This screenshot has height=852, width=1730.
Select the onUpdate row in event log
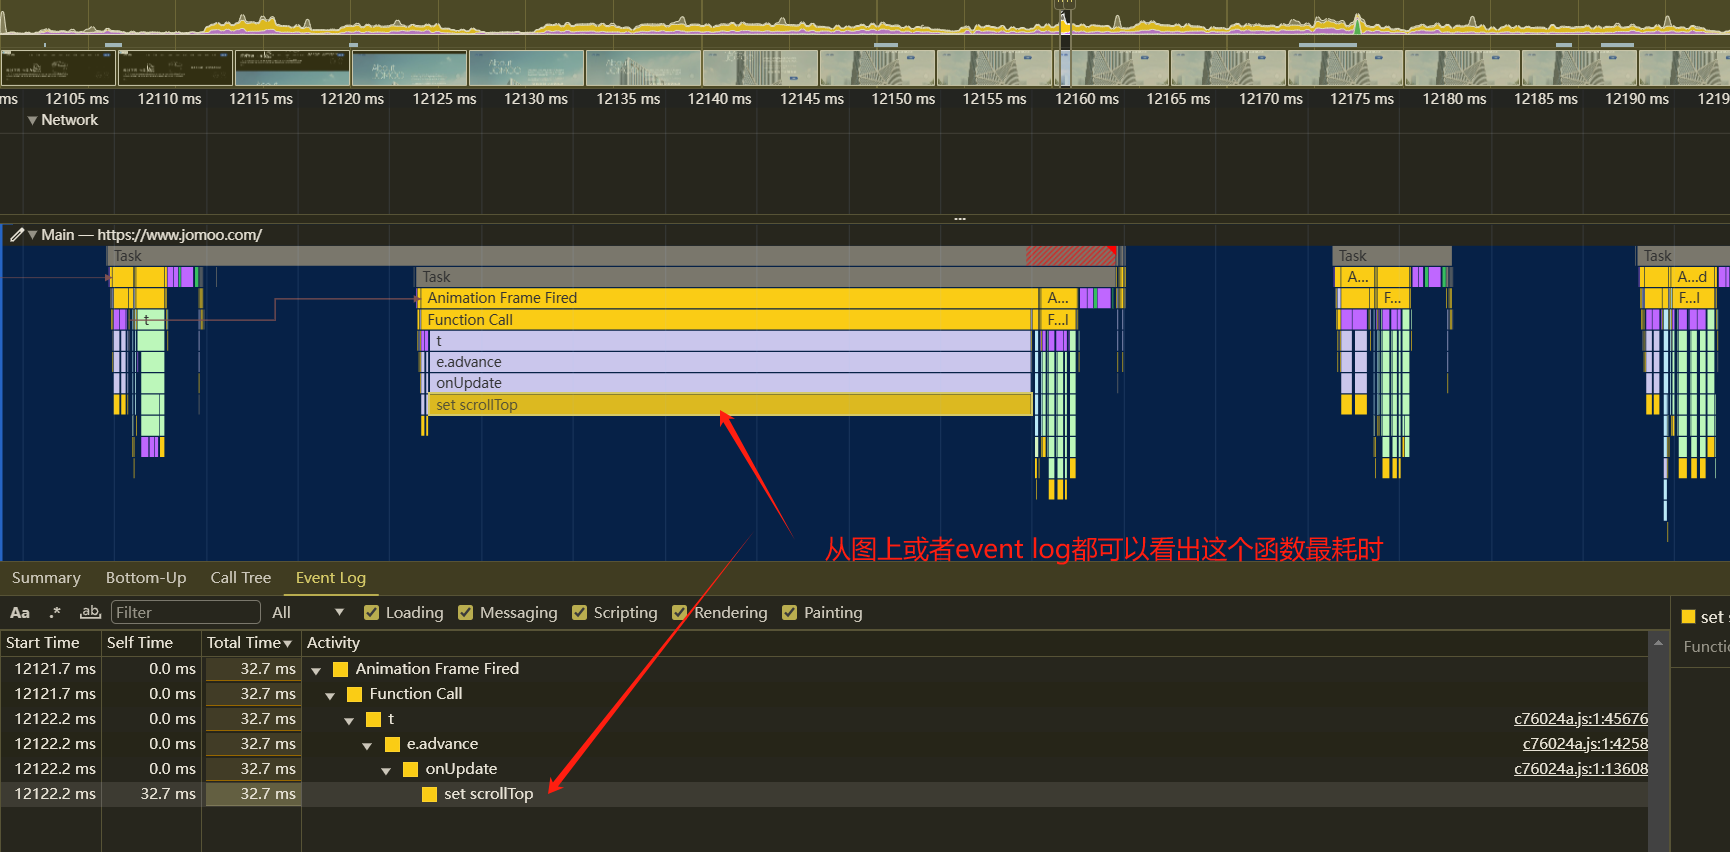point(824,769)
